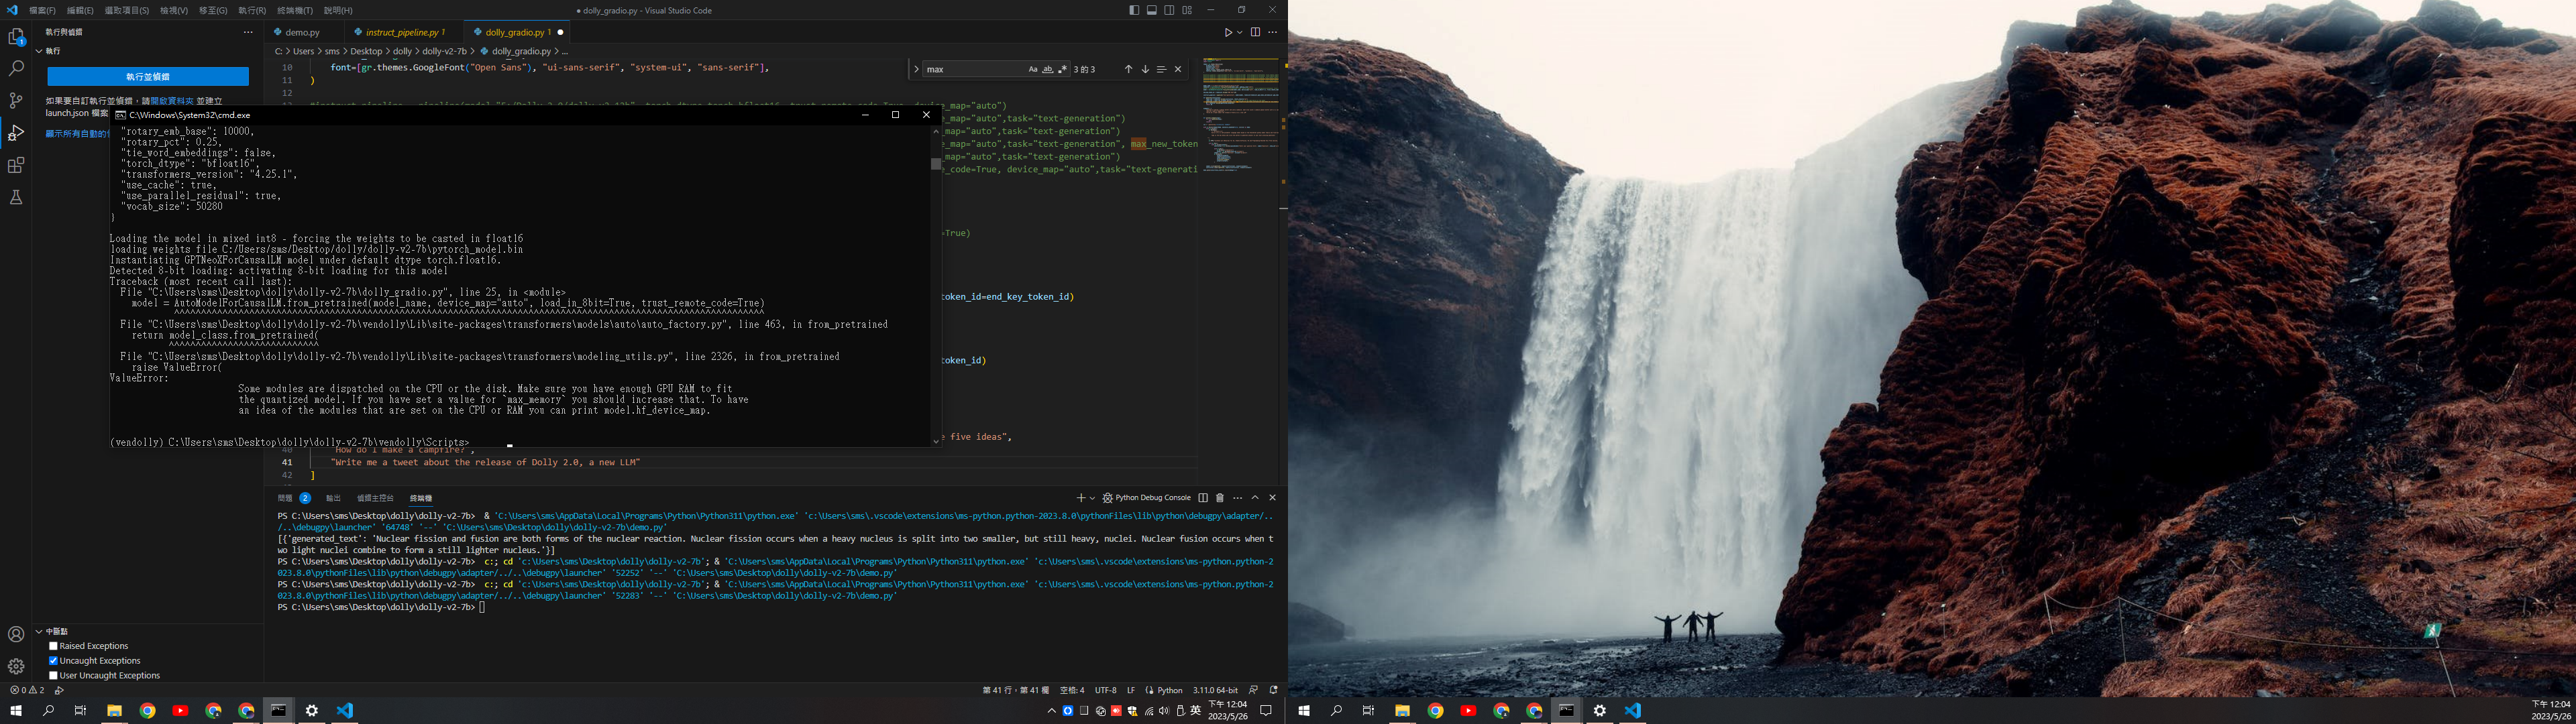The width and height of the screenshot is (2576, 724).
Task: Click the find input field containing max
Action: [x=970, y=69]
